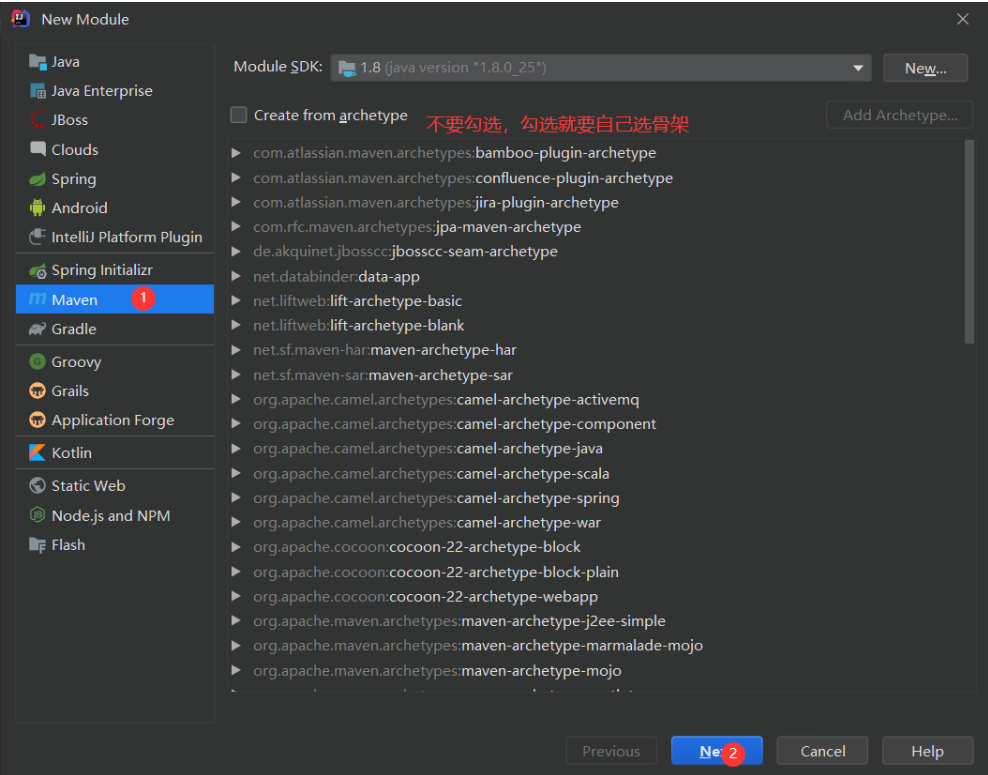Click the Clouds icon
The height and width of the screenshot is (775, 988).
38,149
